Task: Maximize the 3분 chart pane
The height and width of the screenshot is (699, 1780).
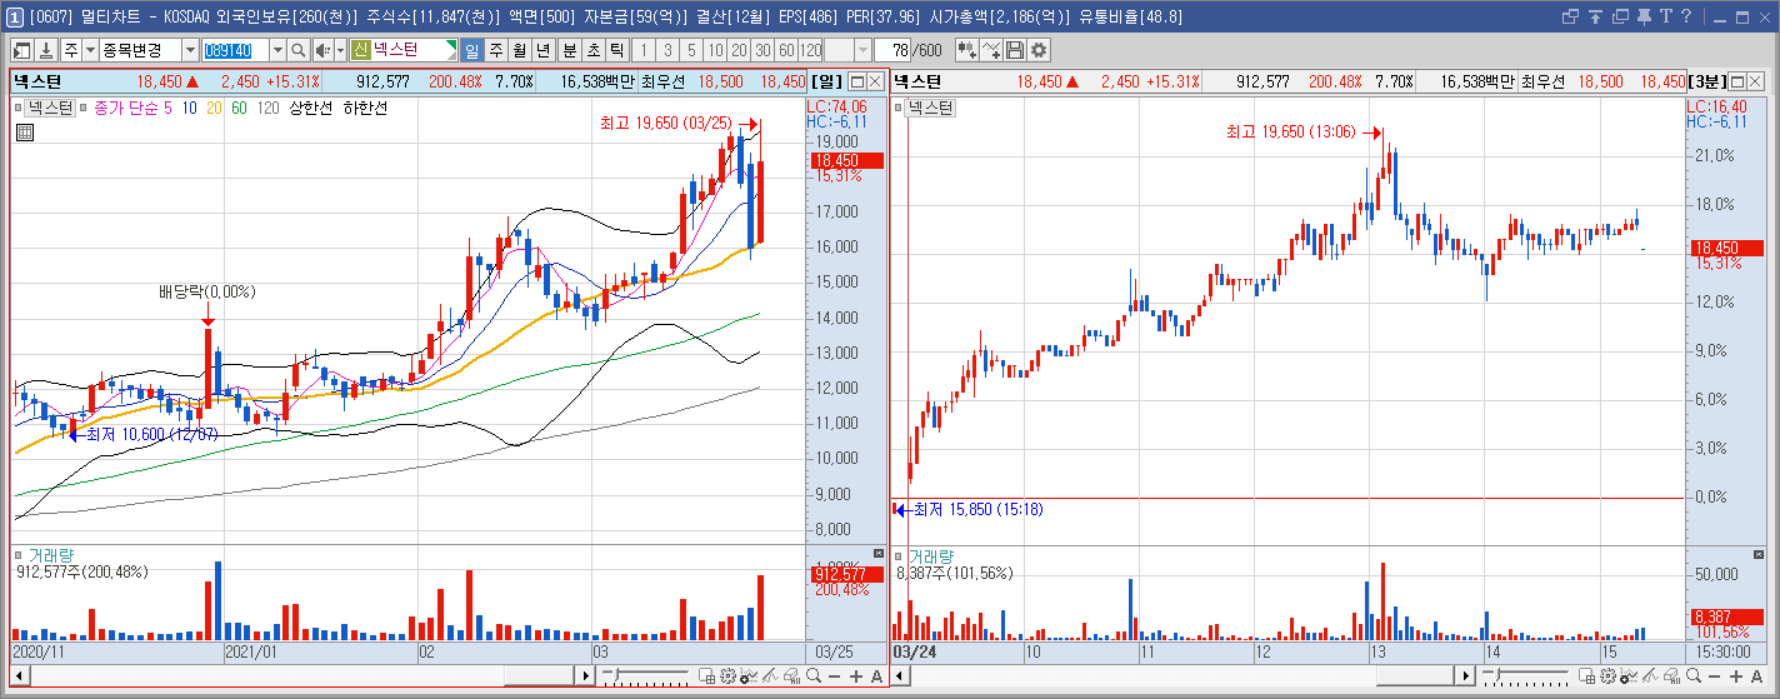Action: point(1737,82)
